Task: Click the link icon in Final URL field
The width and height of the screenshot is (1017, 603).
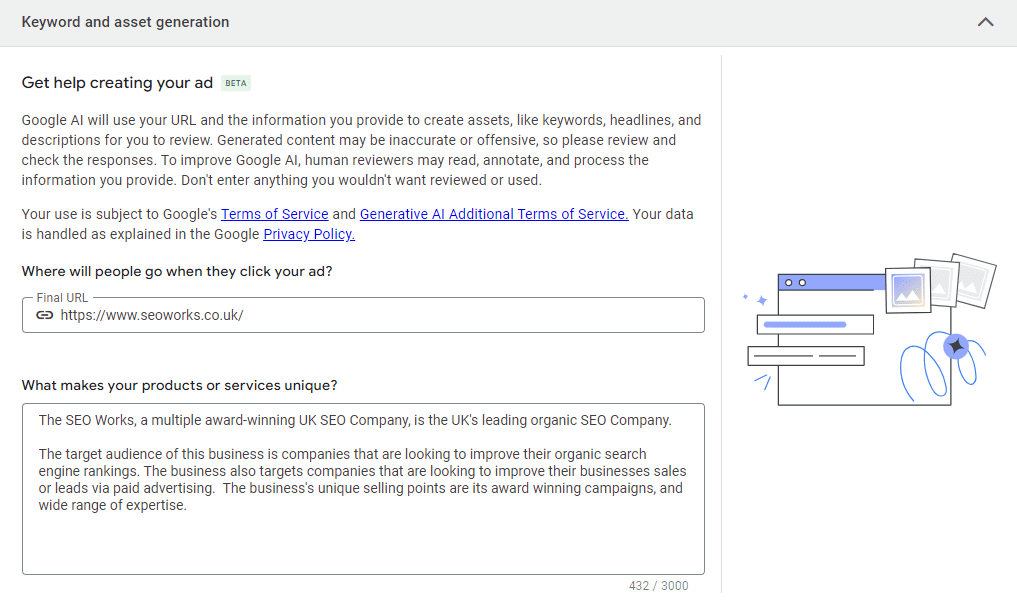Action: click(44, 315)
